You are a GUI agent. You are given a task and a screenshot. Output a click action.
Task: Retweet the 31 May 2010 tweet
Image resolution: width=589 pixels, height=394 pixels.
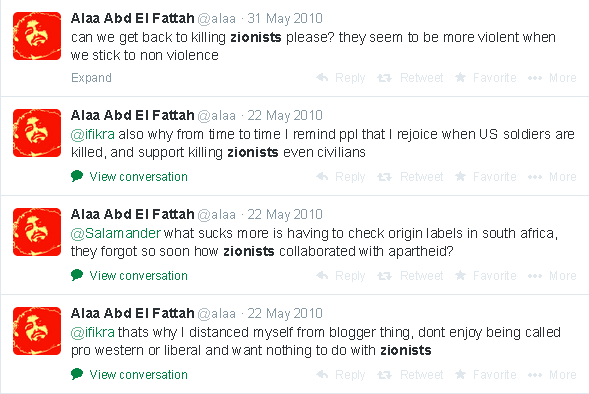410,78
